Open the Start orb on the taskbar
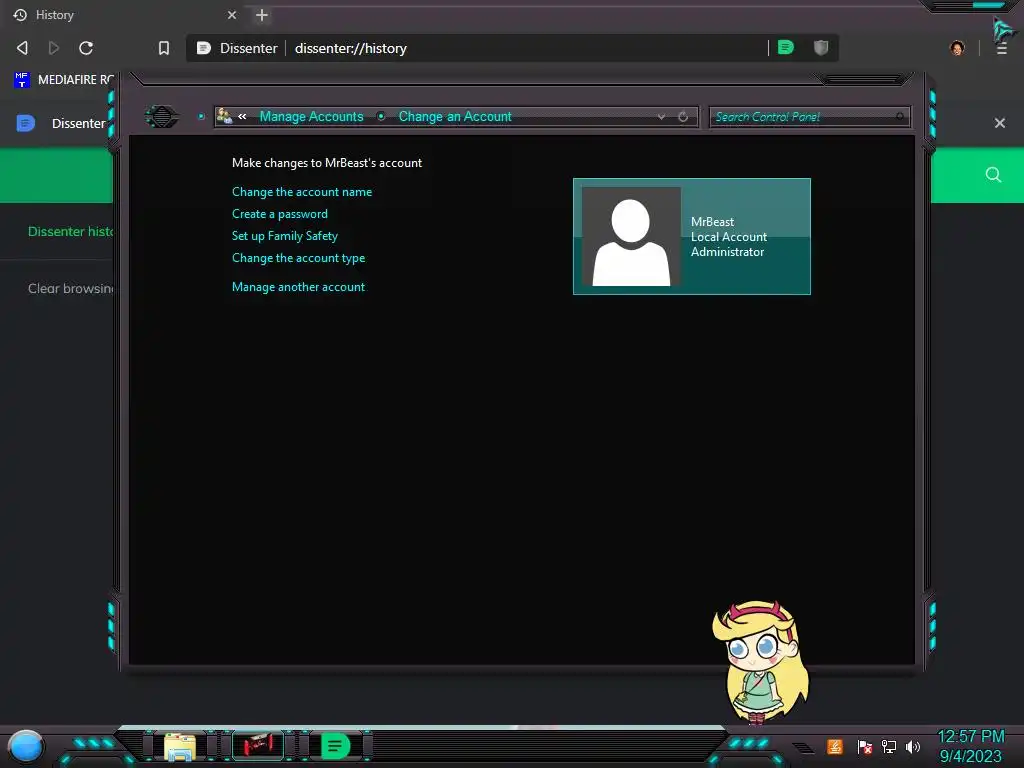The height and width of the screenshot is (768, 1024). (x=25, y=747)
